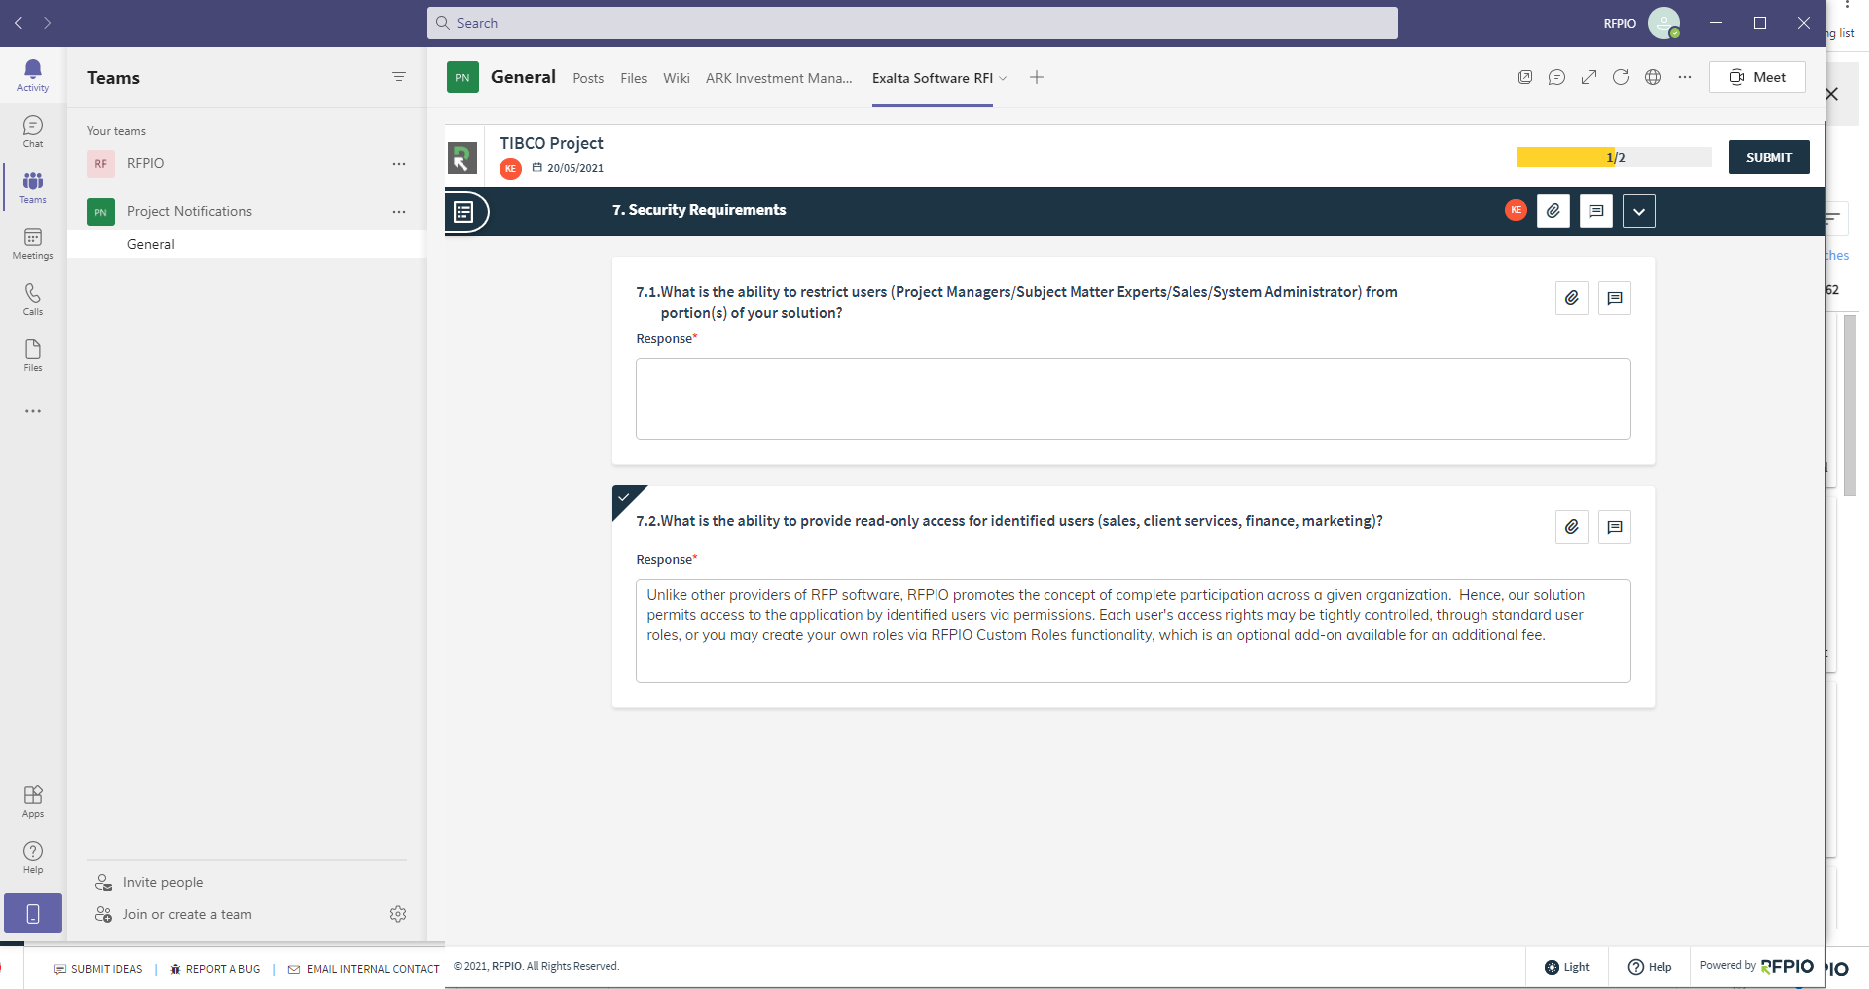Click Join or create a team
This screenshot has width=1869, height=989.
(173, 914)
